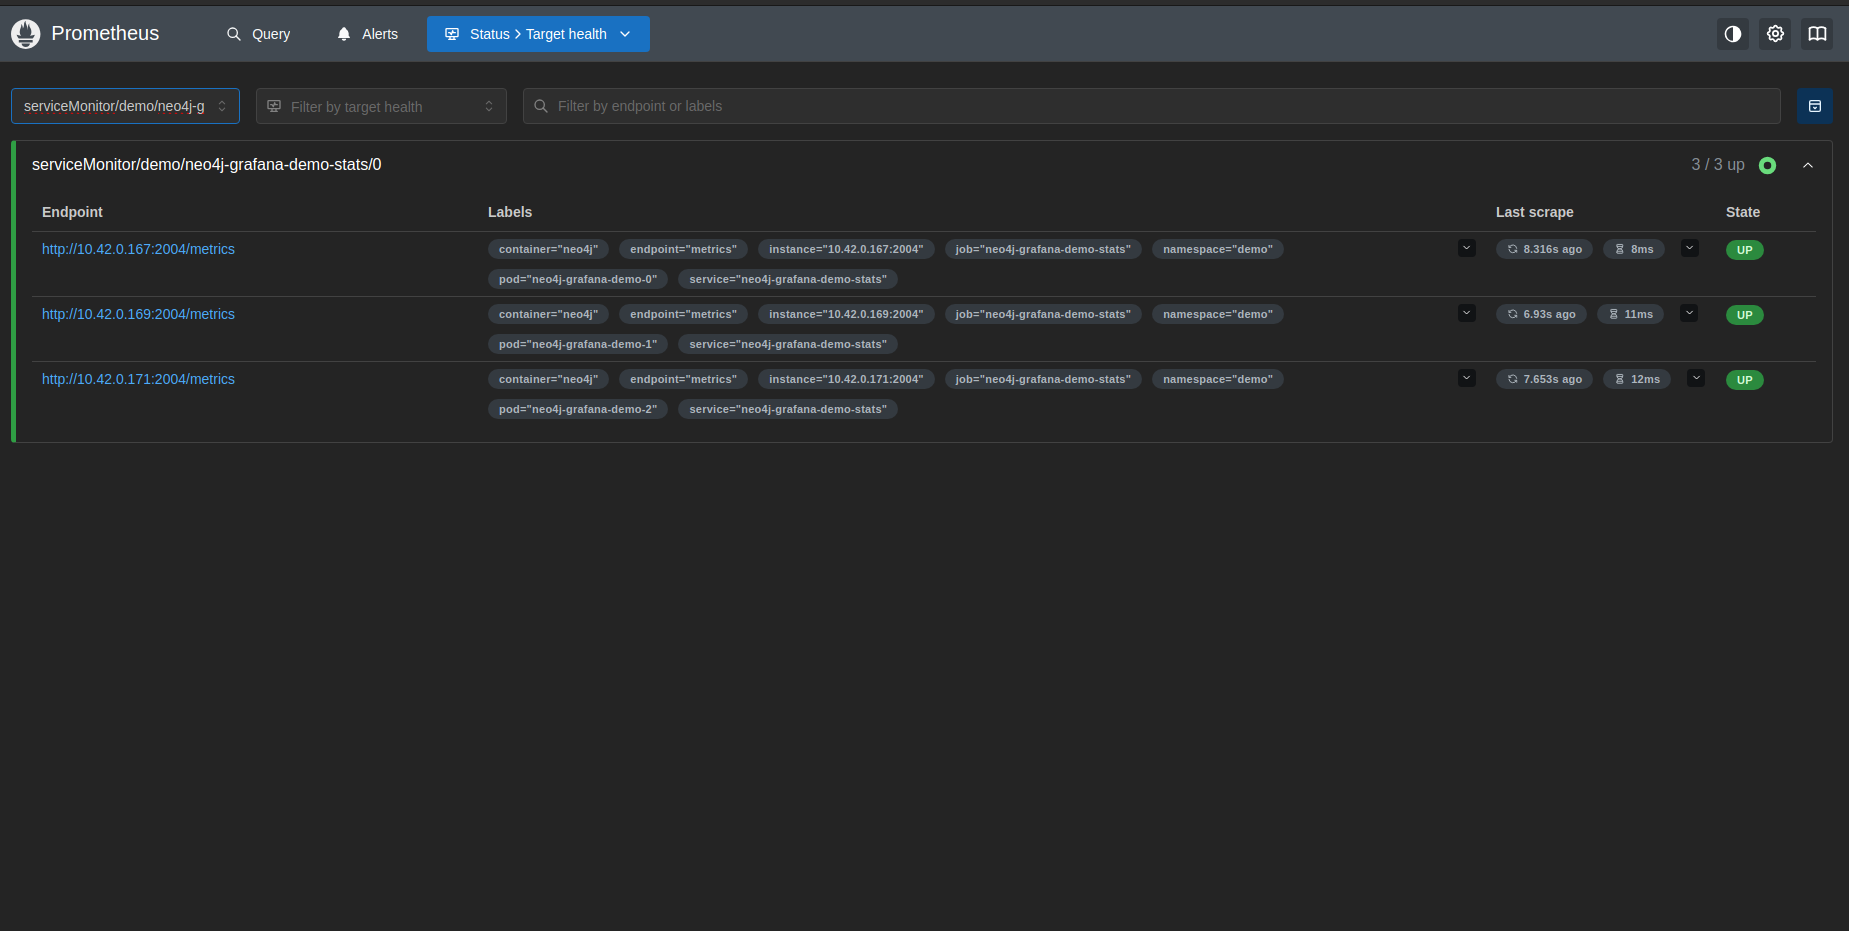This screenshot has width=1849, height=931.
Task: Click the UP badge for the 10.42.0.171 target
Action: tap(1745, 380)
